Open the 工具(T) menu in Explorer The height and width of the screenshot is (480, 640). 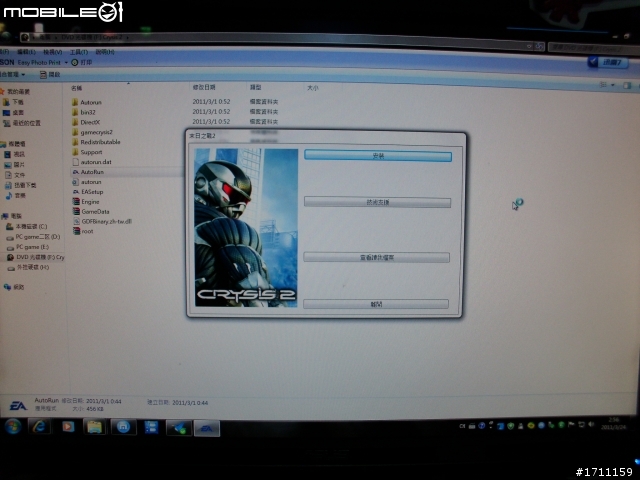[x=78, y=52]
